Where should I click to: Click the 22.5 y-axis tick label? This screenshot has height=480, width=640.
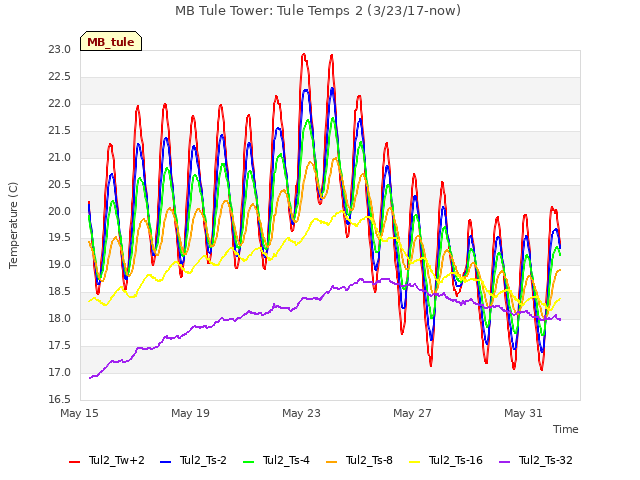coord(60,77)
